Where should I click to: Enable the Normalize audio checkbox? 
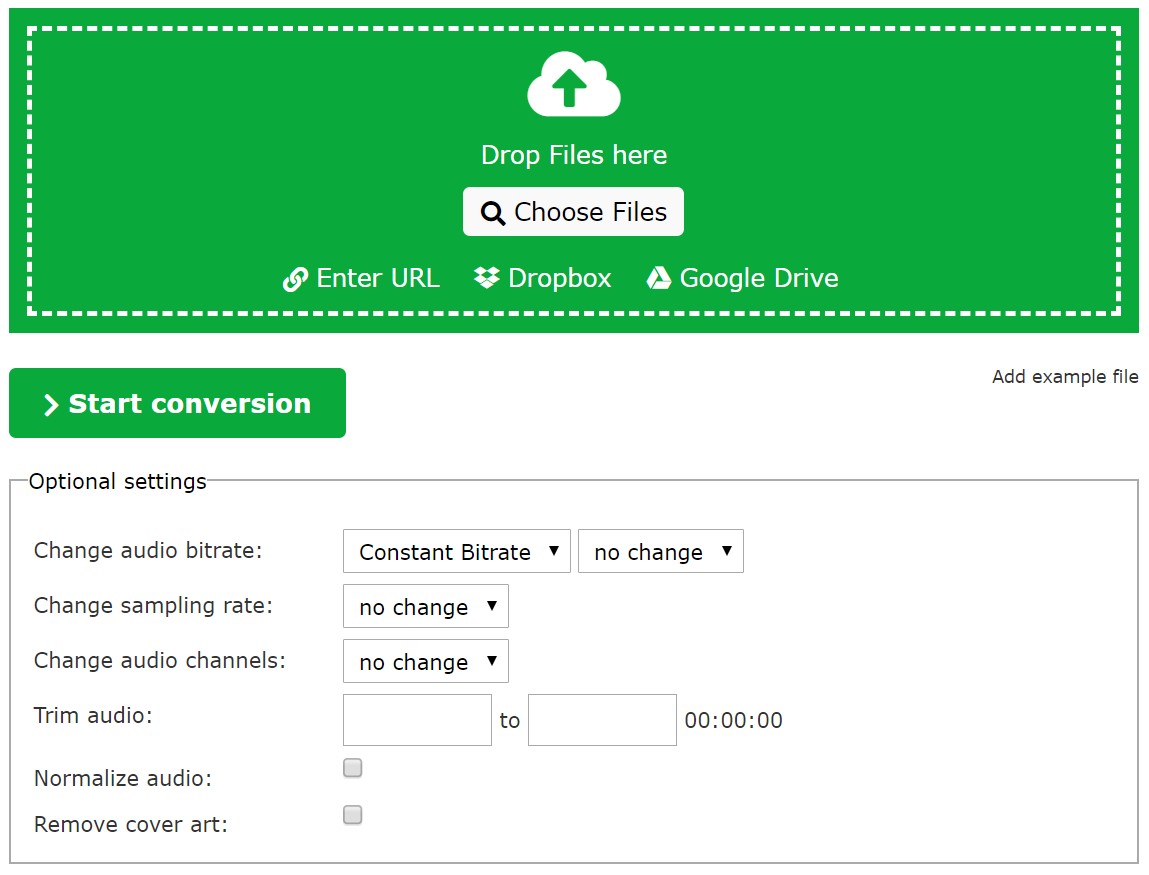click(x=352, y=768)
